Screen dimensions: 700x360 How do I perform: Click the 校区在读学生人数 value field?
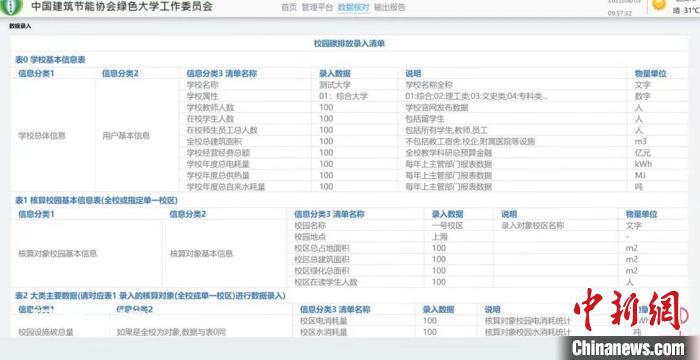(x=458, y=282)
